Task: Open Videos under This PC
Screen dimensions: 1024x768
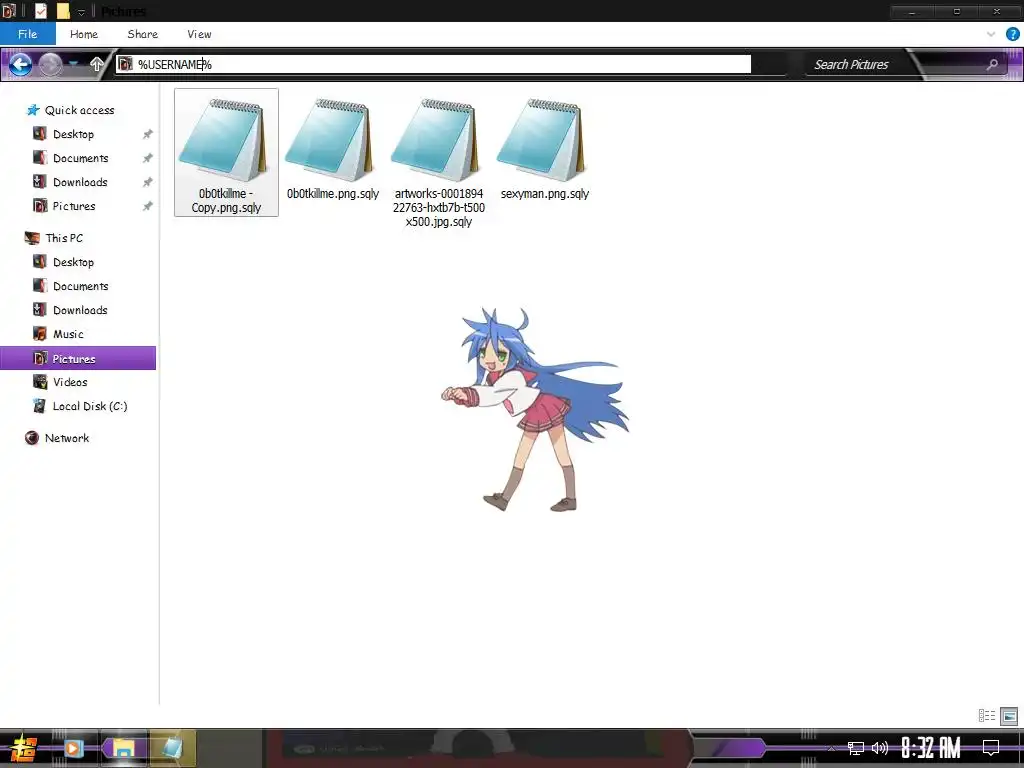Action: pyautogui.click(x=61, y=382)
